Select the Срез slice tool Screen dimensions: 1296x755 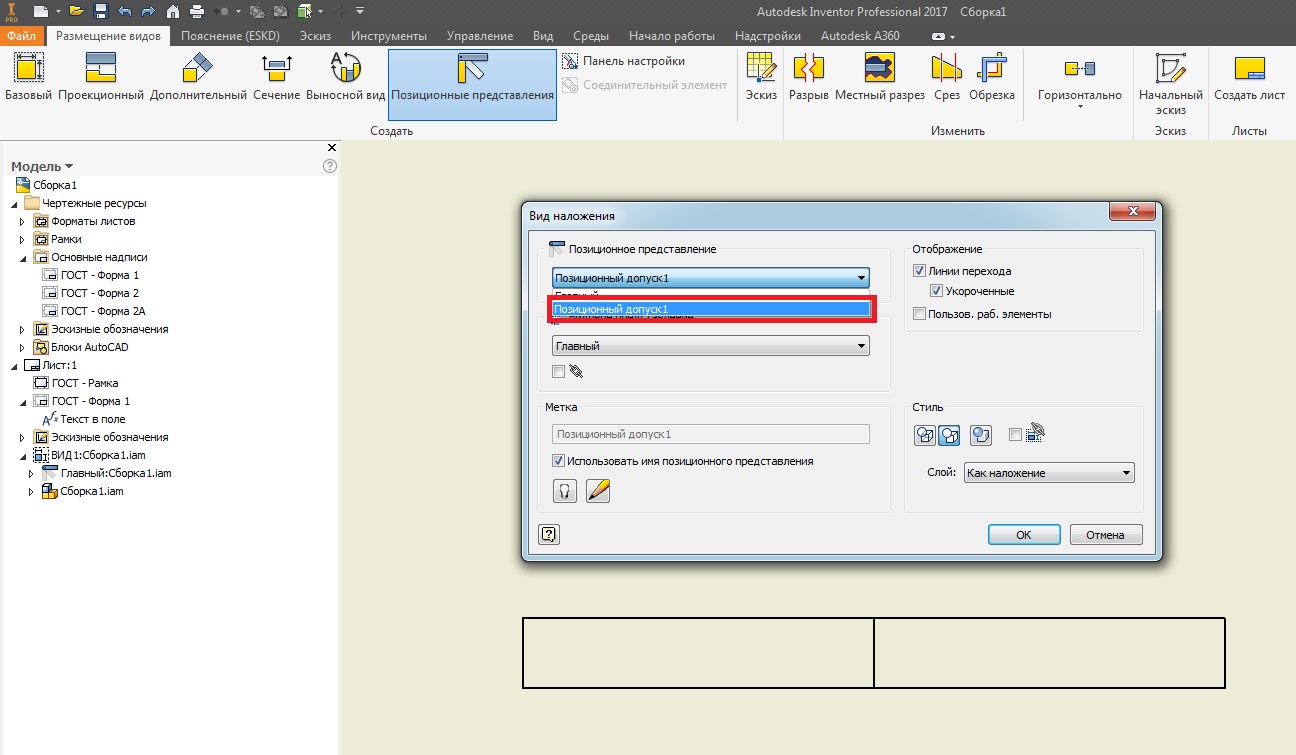click(x=946, y=78)
